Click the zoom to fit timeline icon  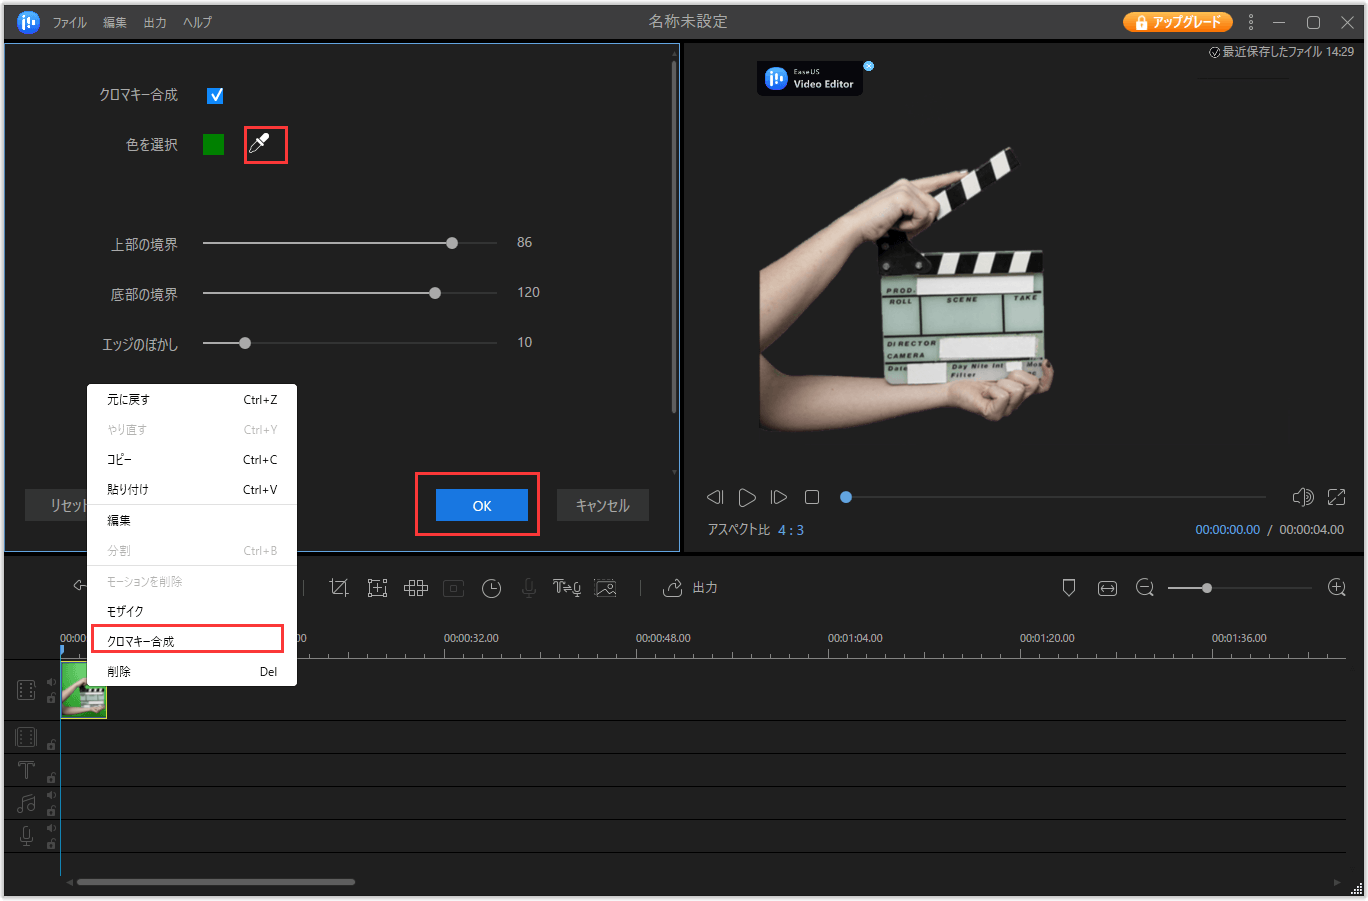click(1107, 588)
